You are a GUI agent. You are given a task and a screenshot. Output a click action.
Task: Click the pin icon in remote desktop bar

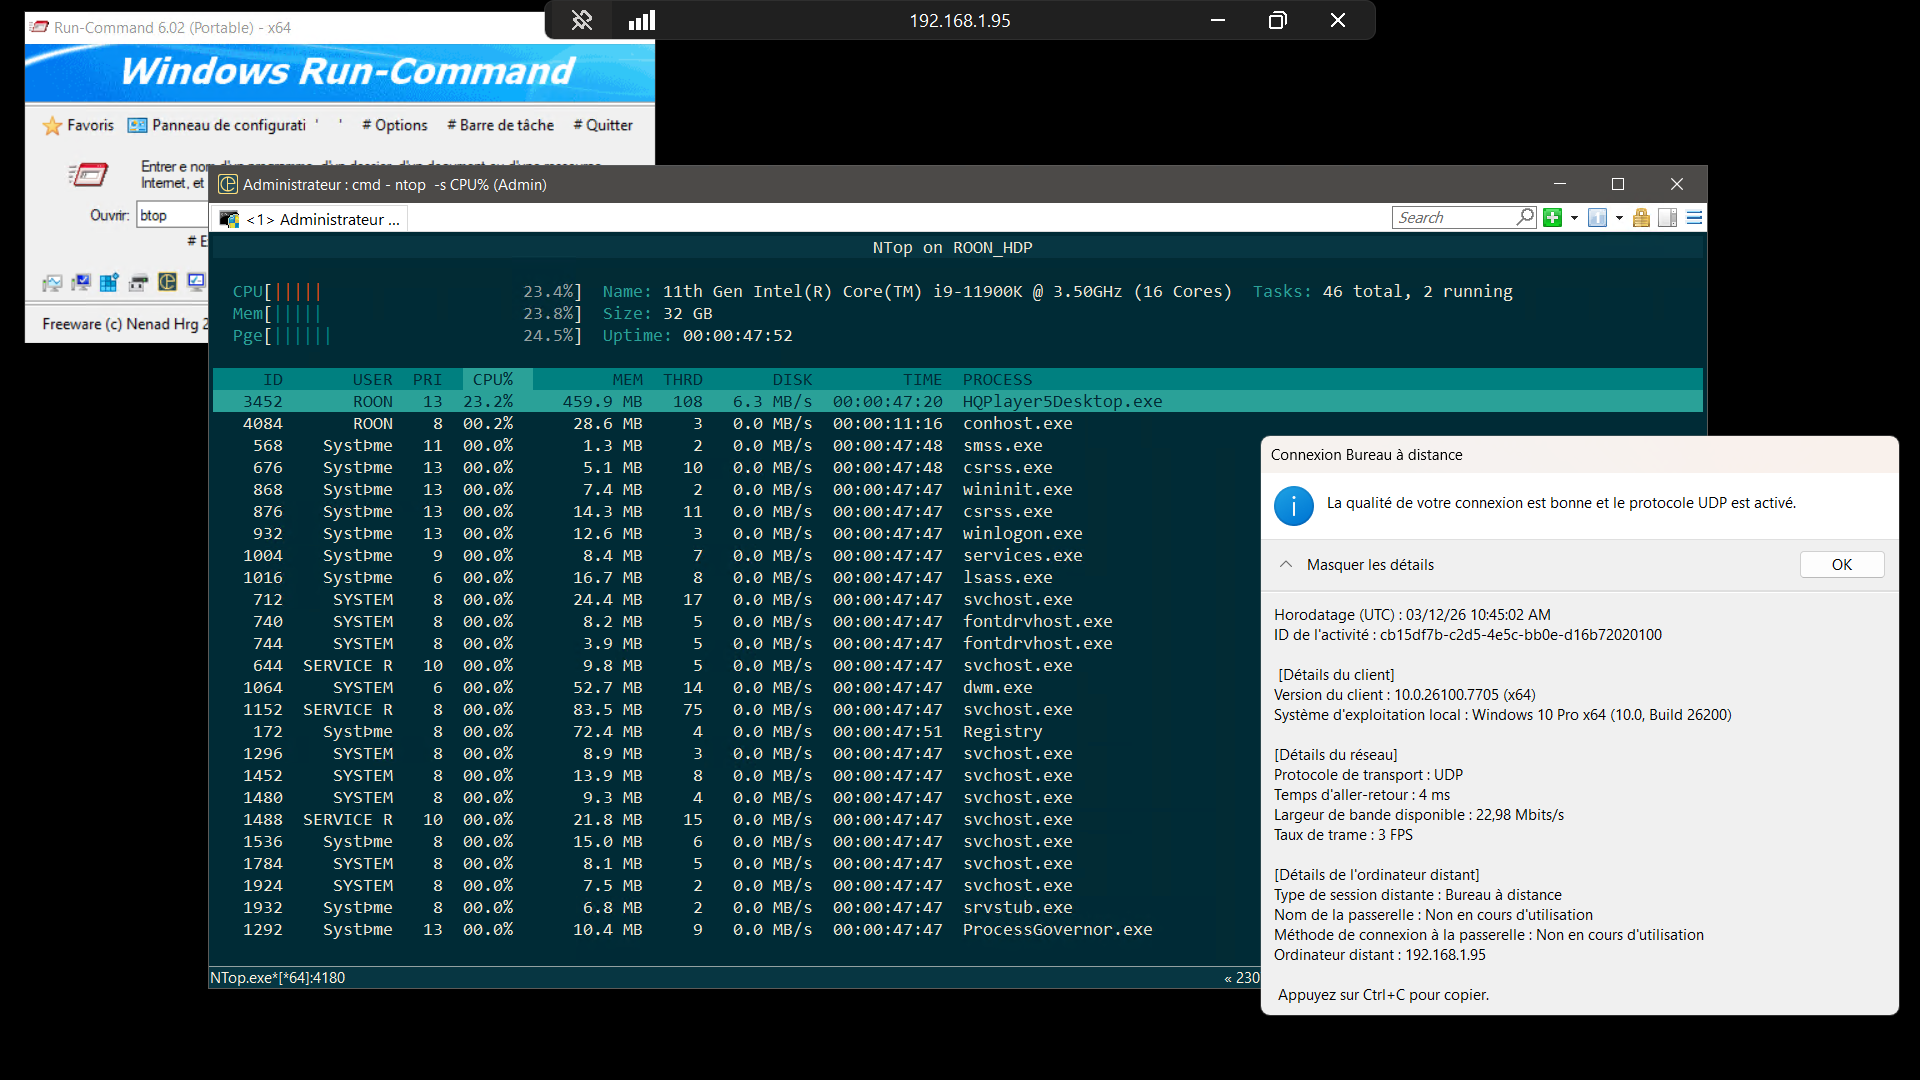click(x=582, y=20)
